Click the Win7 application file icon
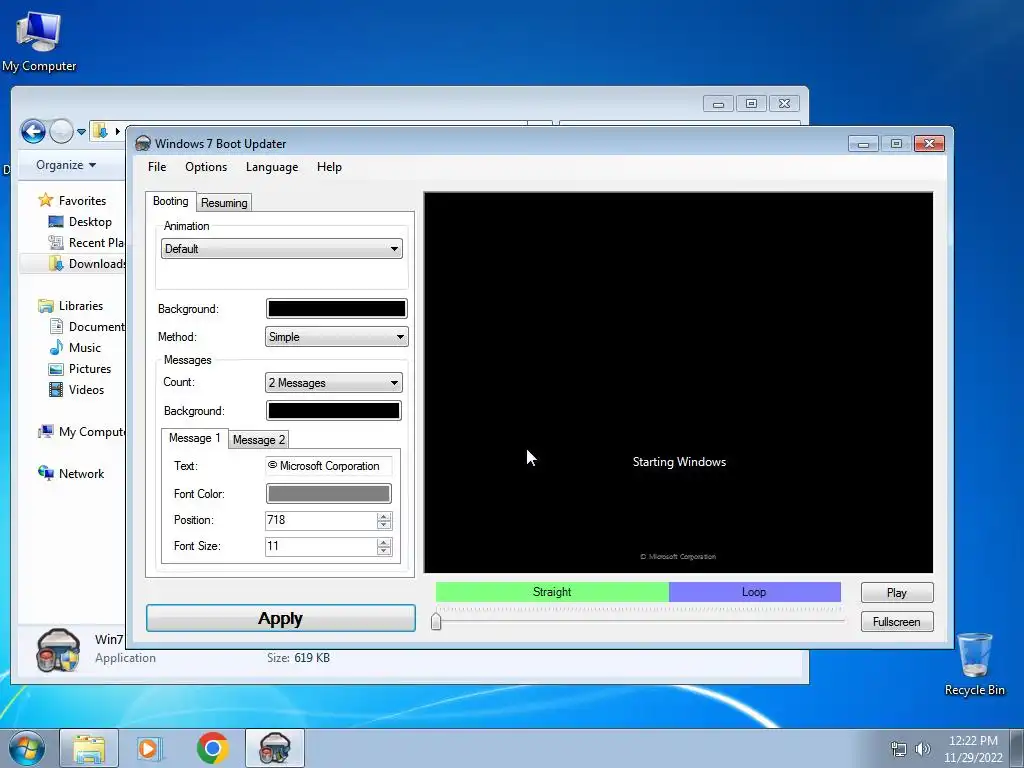This screenshot has width=1024, height=768. (58, 650)
